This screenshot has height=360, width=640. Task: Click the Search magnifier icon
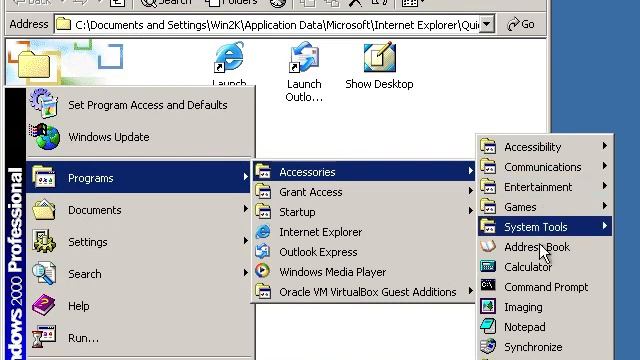pyautogui.click(x=44, y=273)
